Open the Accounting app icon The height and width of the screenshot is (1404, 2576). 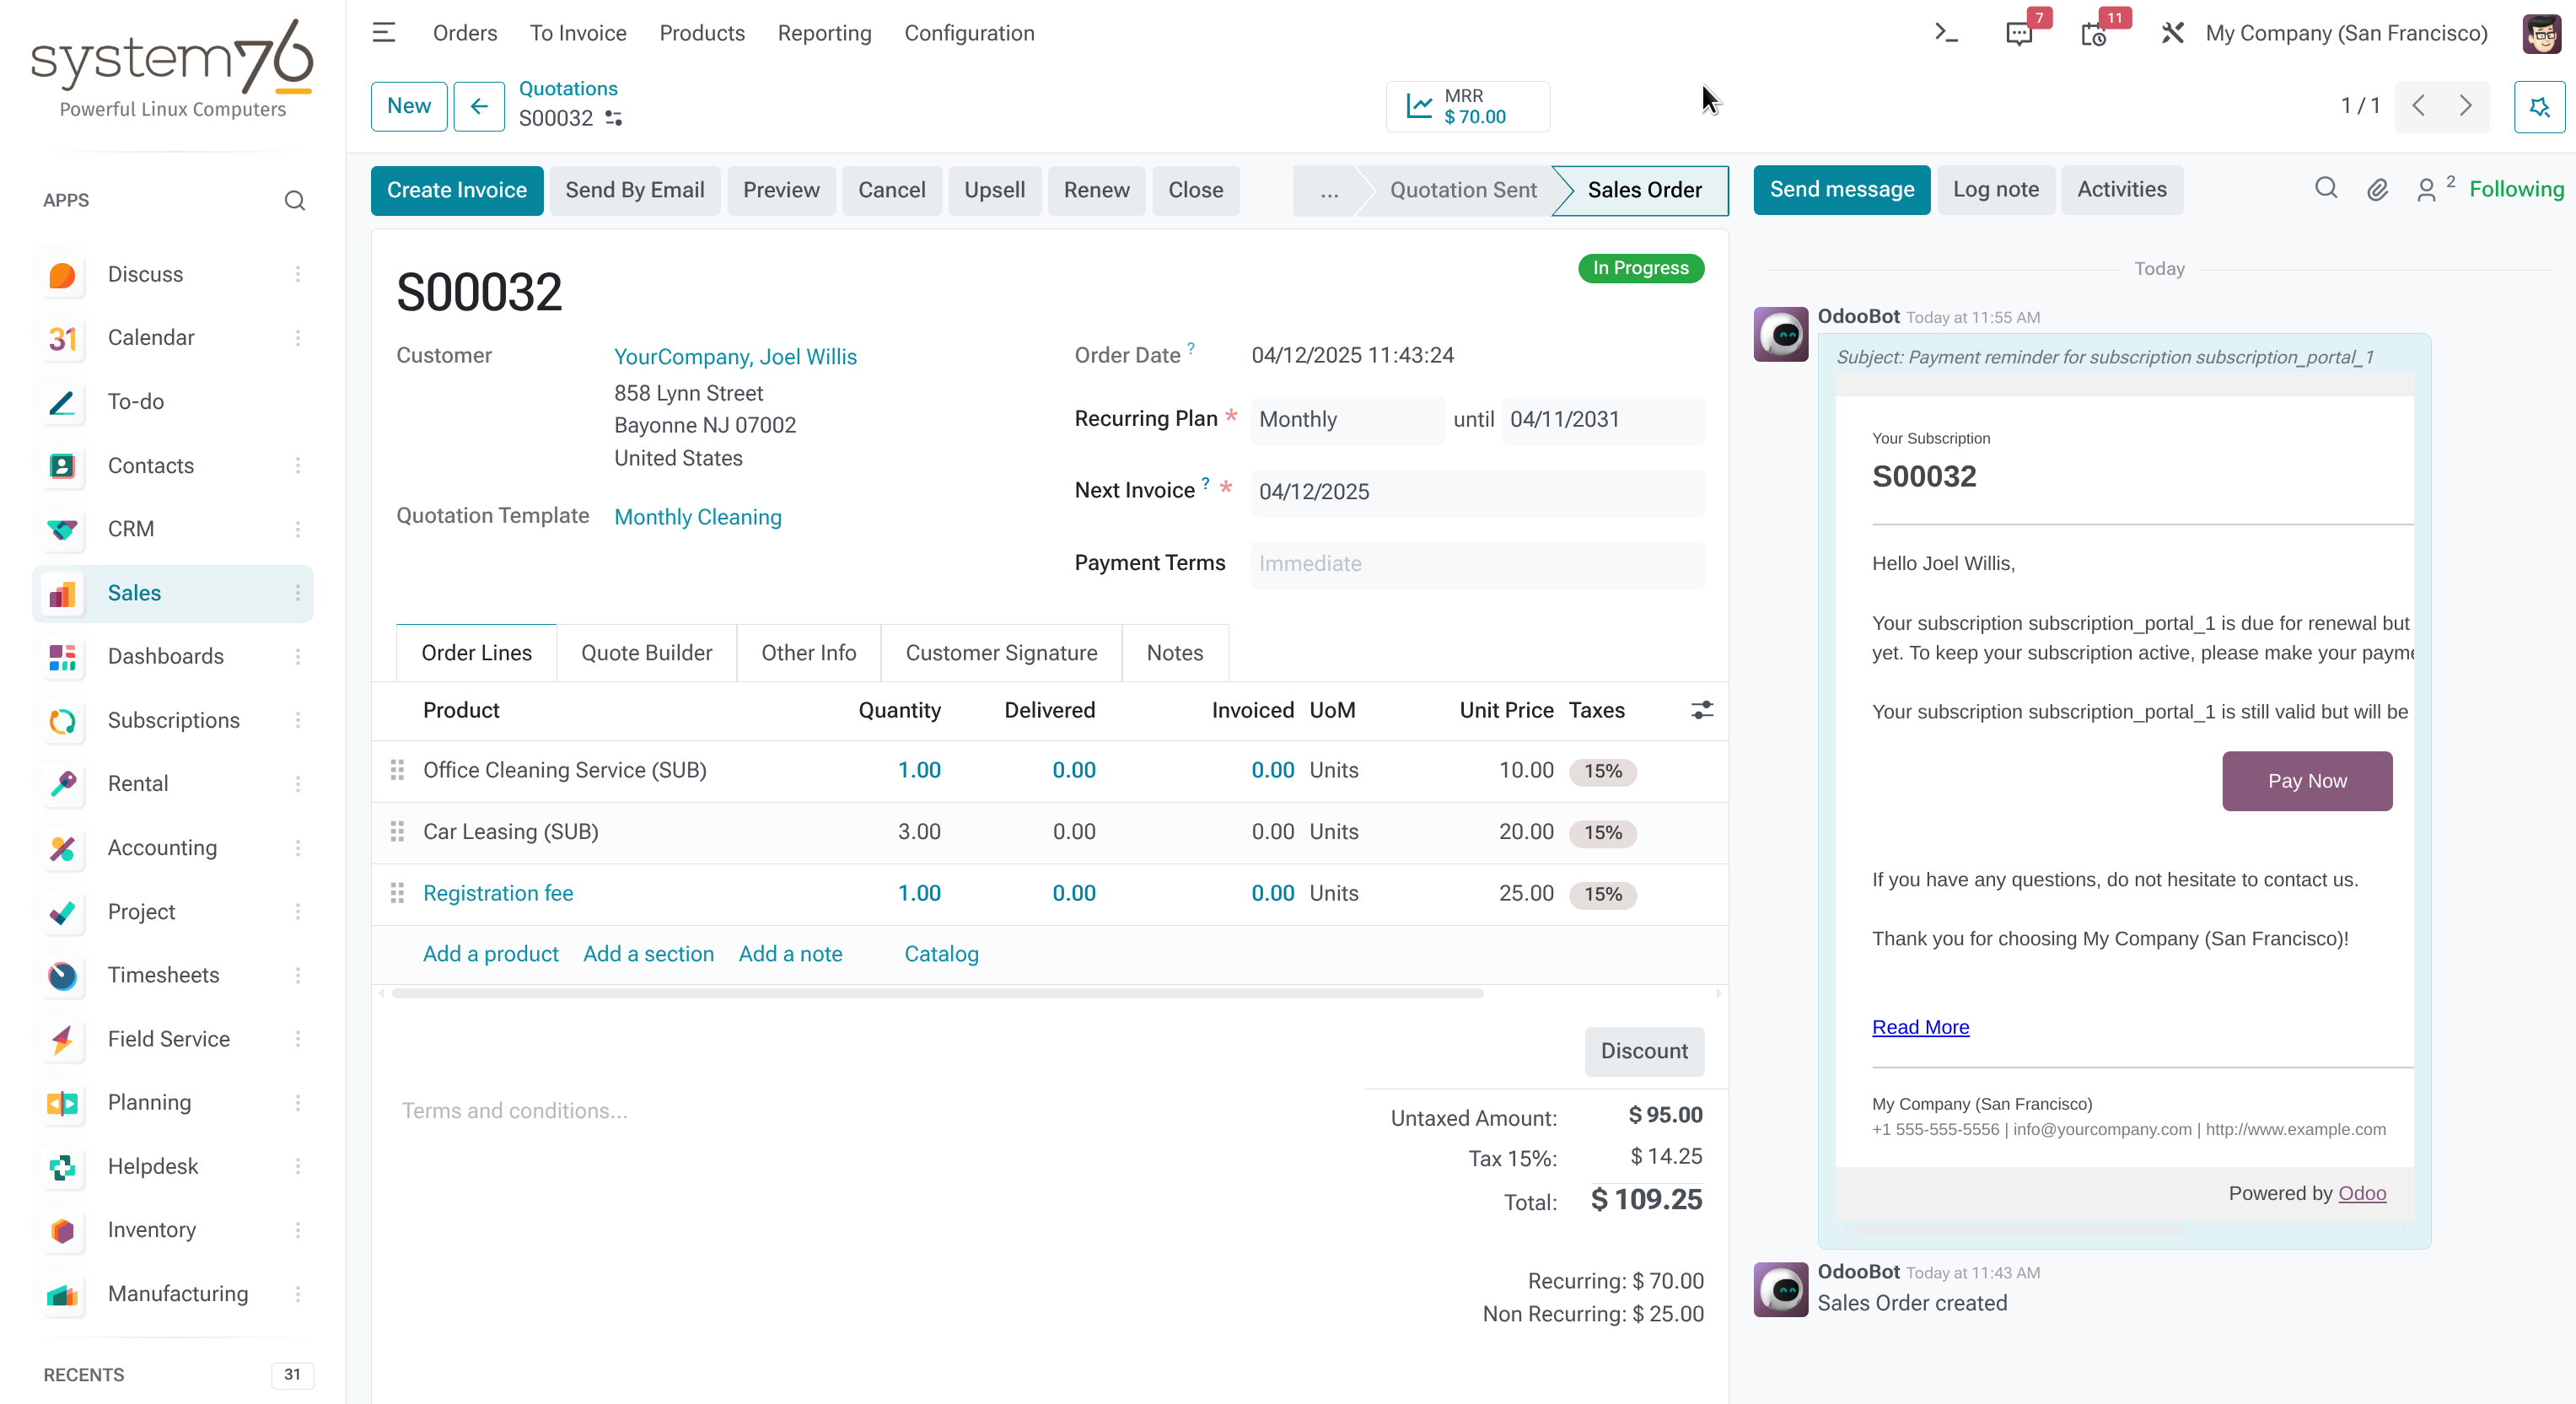(62, 848)
